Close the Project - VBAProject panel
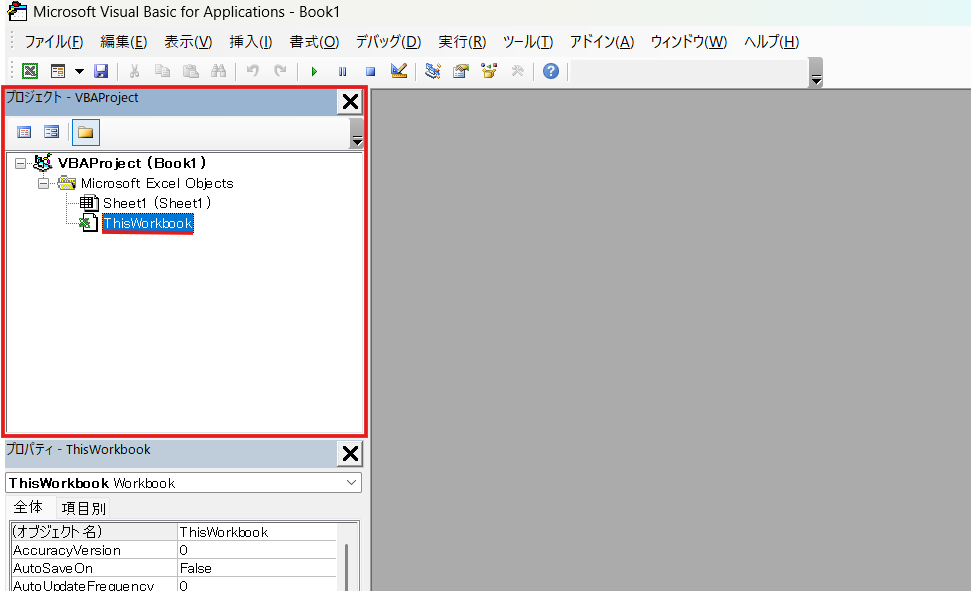The width and height of the screenshot is (971, 591). 350,102
